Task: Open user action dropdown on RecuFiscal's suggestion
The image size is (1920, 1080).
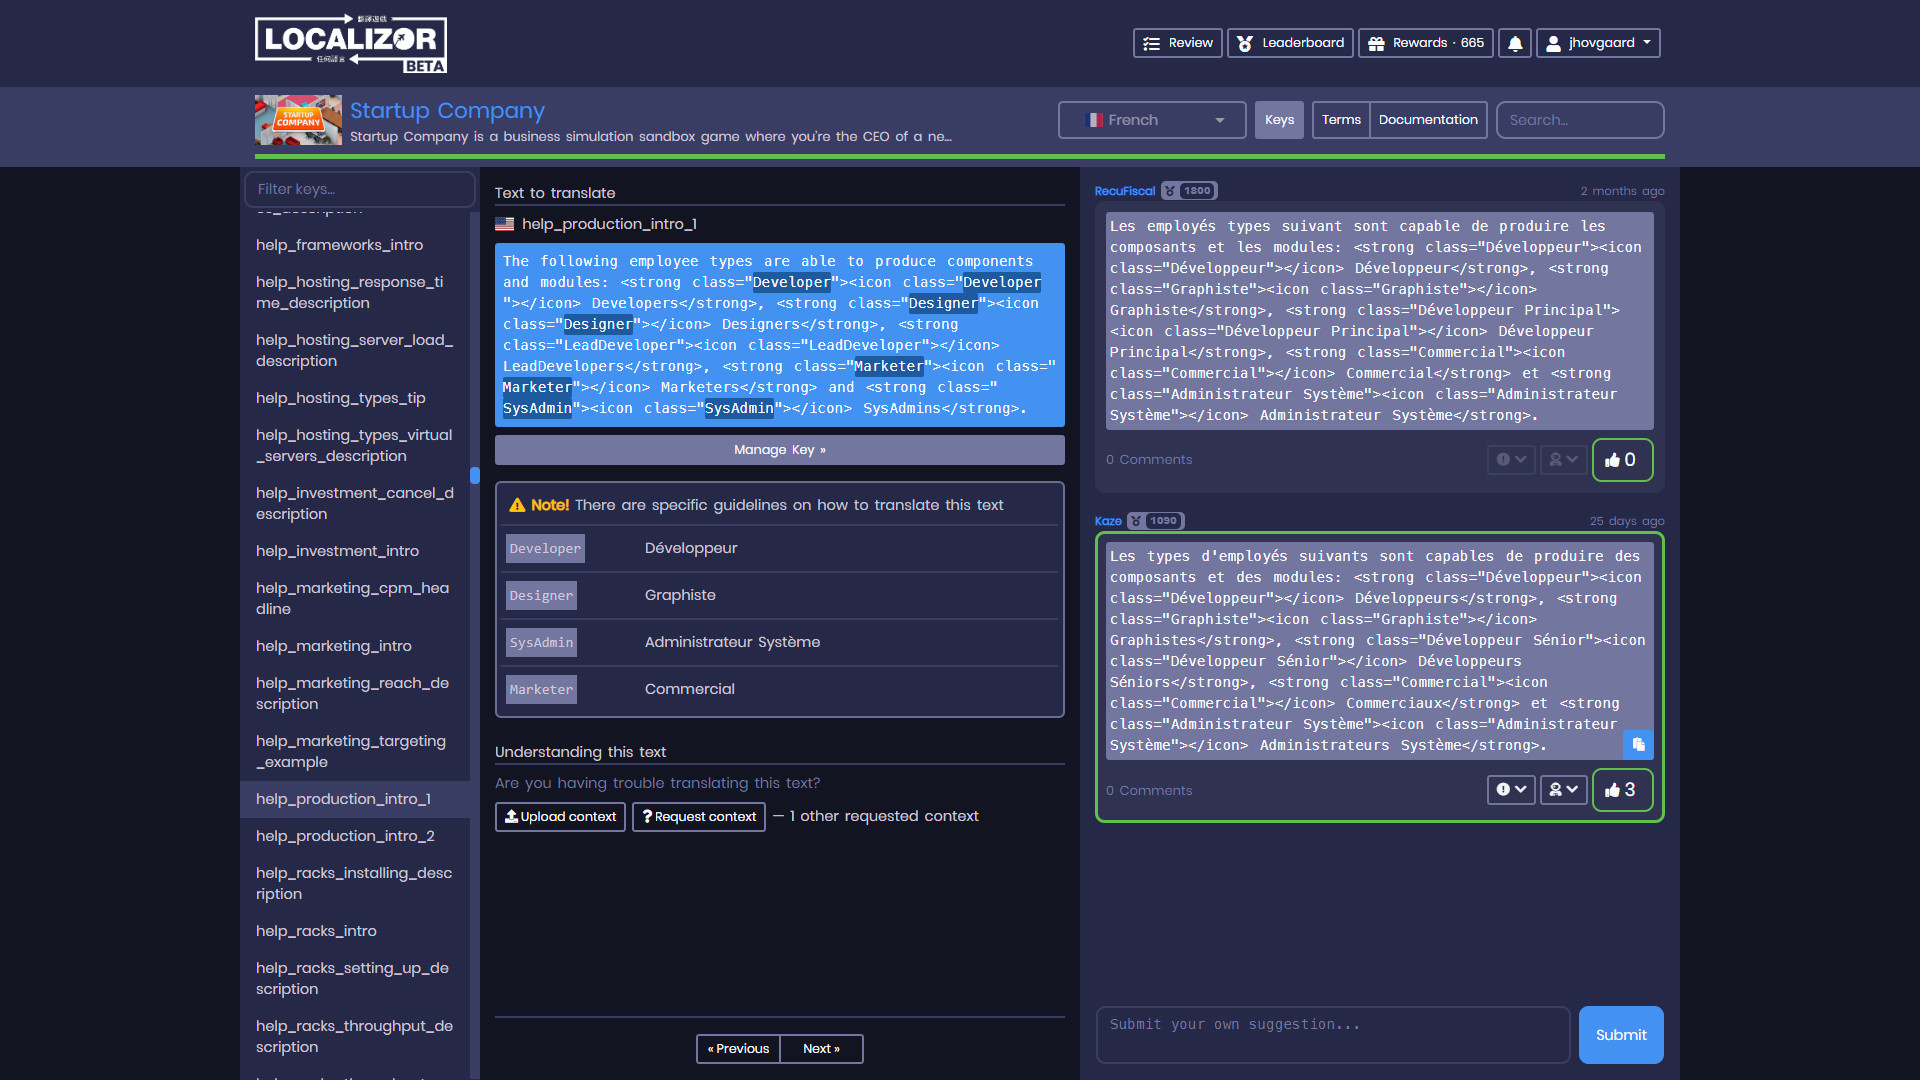Action: tap(1563, 460)
